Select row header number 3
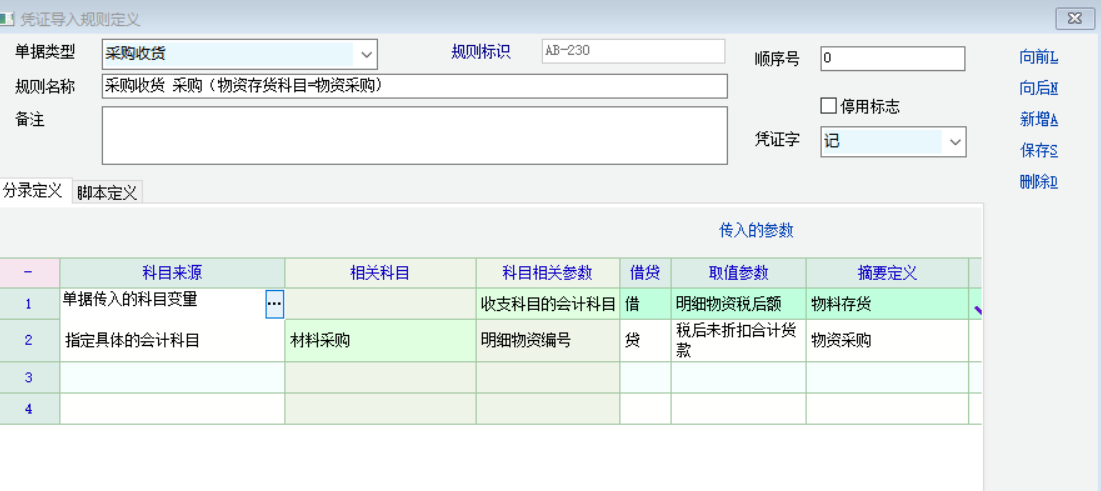 (29, 377)
